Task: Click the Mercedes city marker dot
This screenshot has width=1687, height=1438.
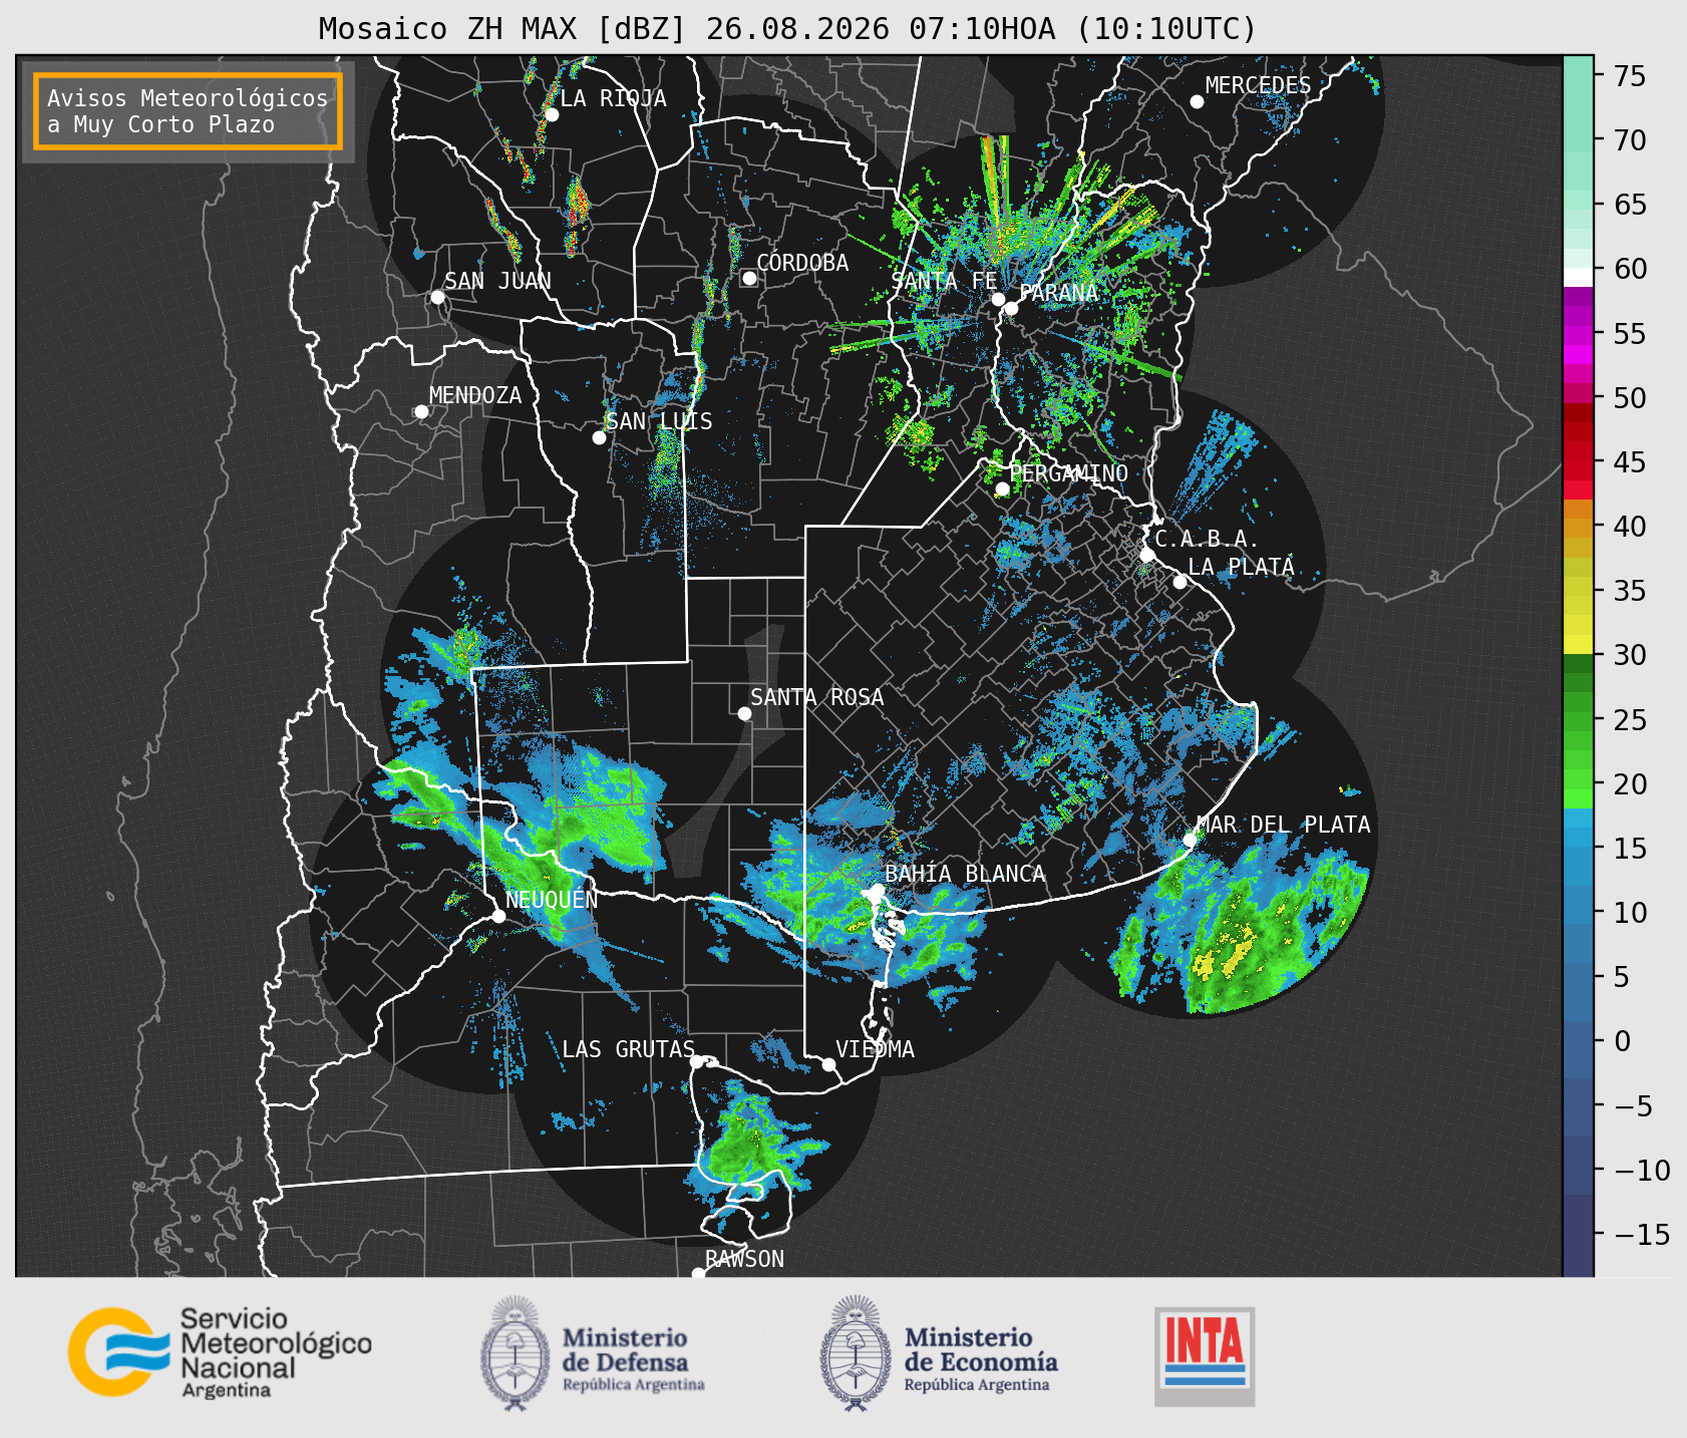Action: pos(1196,102)
